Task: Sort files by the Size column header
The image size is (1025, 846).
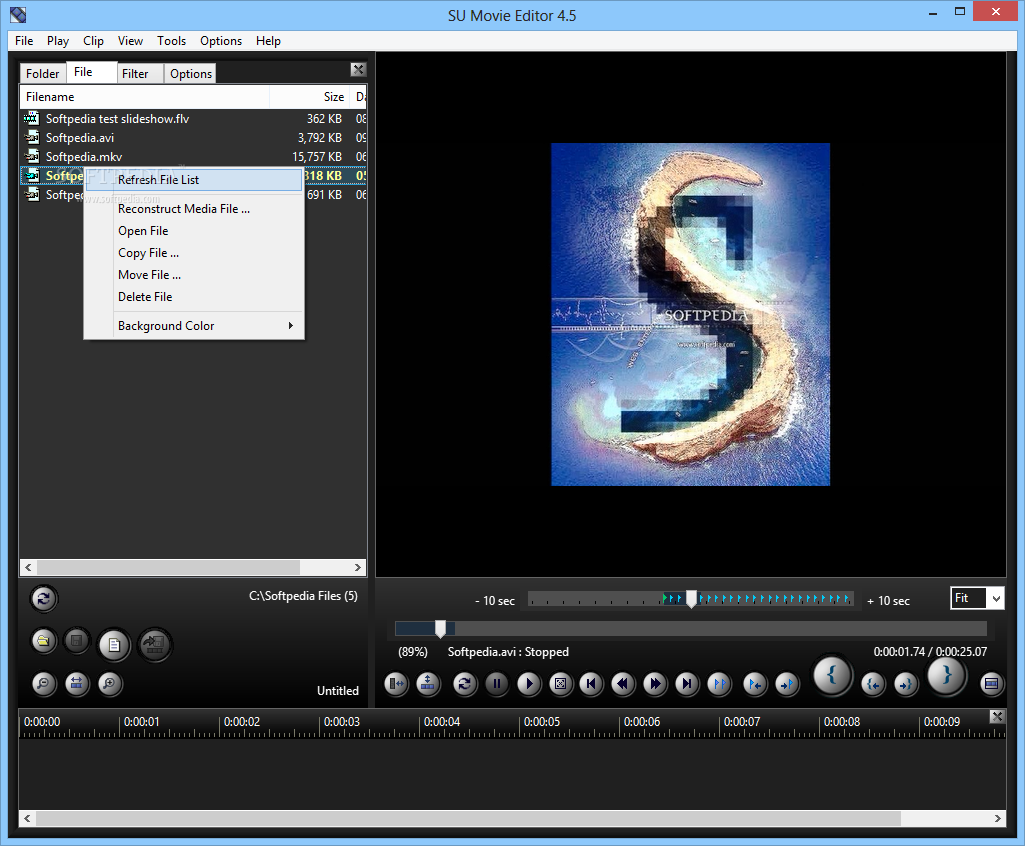Action: [x=309, y=97]
